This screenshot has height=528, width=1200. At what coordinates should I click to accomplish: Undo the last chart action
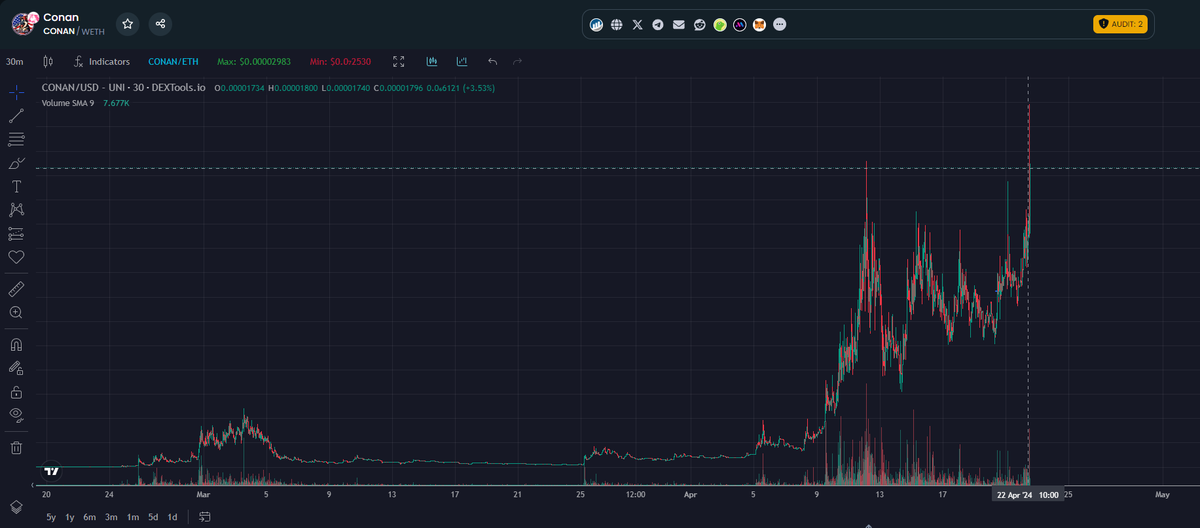(x=492, y=62)
